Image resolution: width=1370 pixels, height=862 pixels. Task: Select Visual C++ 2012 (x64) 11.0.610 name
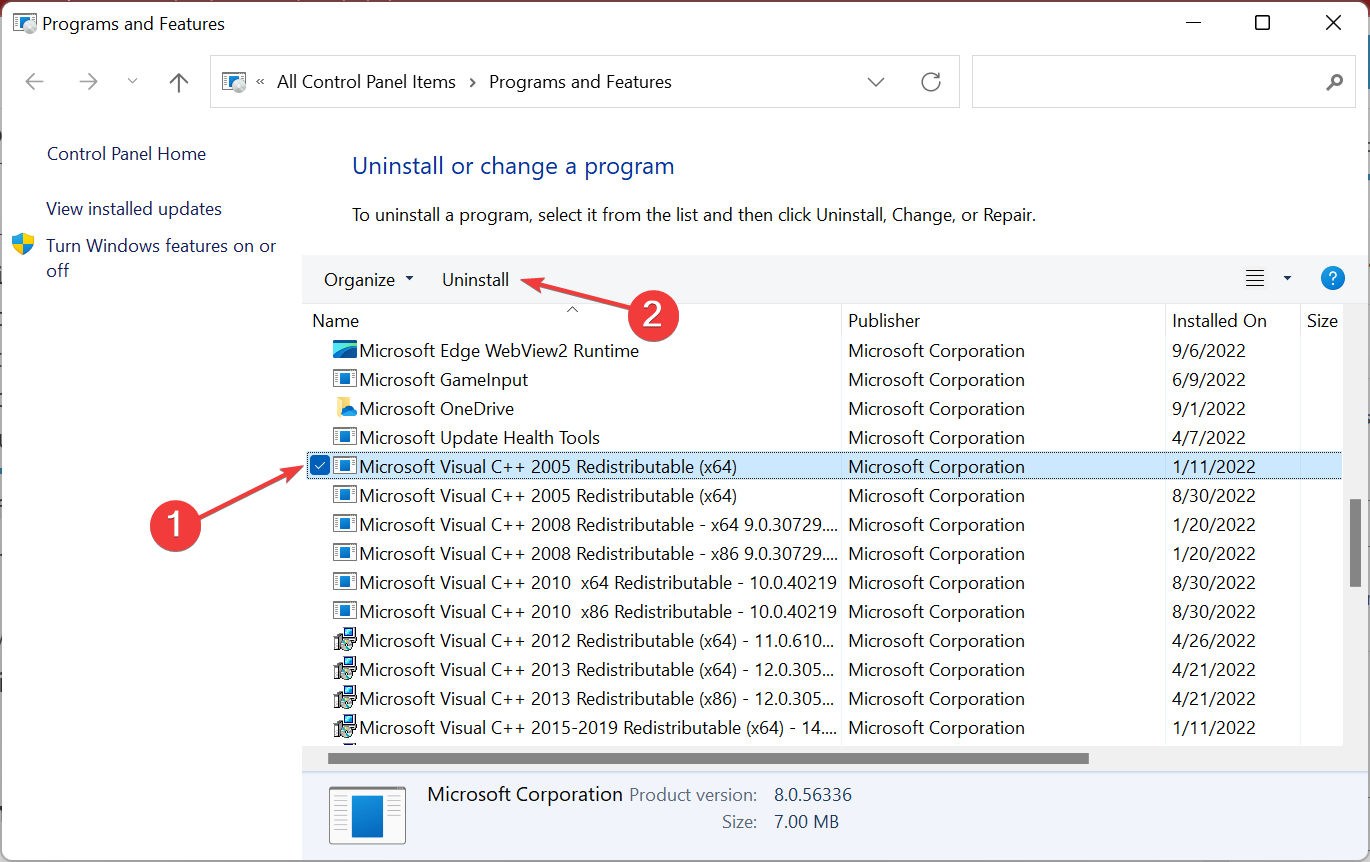pyautogui.click(x=599, y=641)
